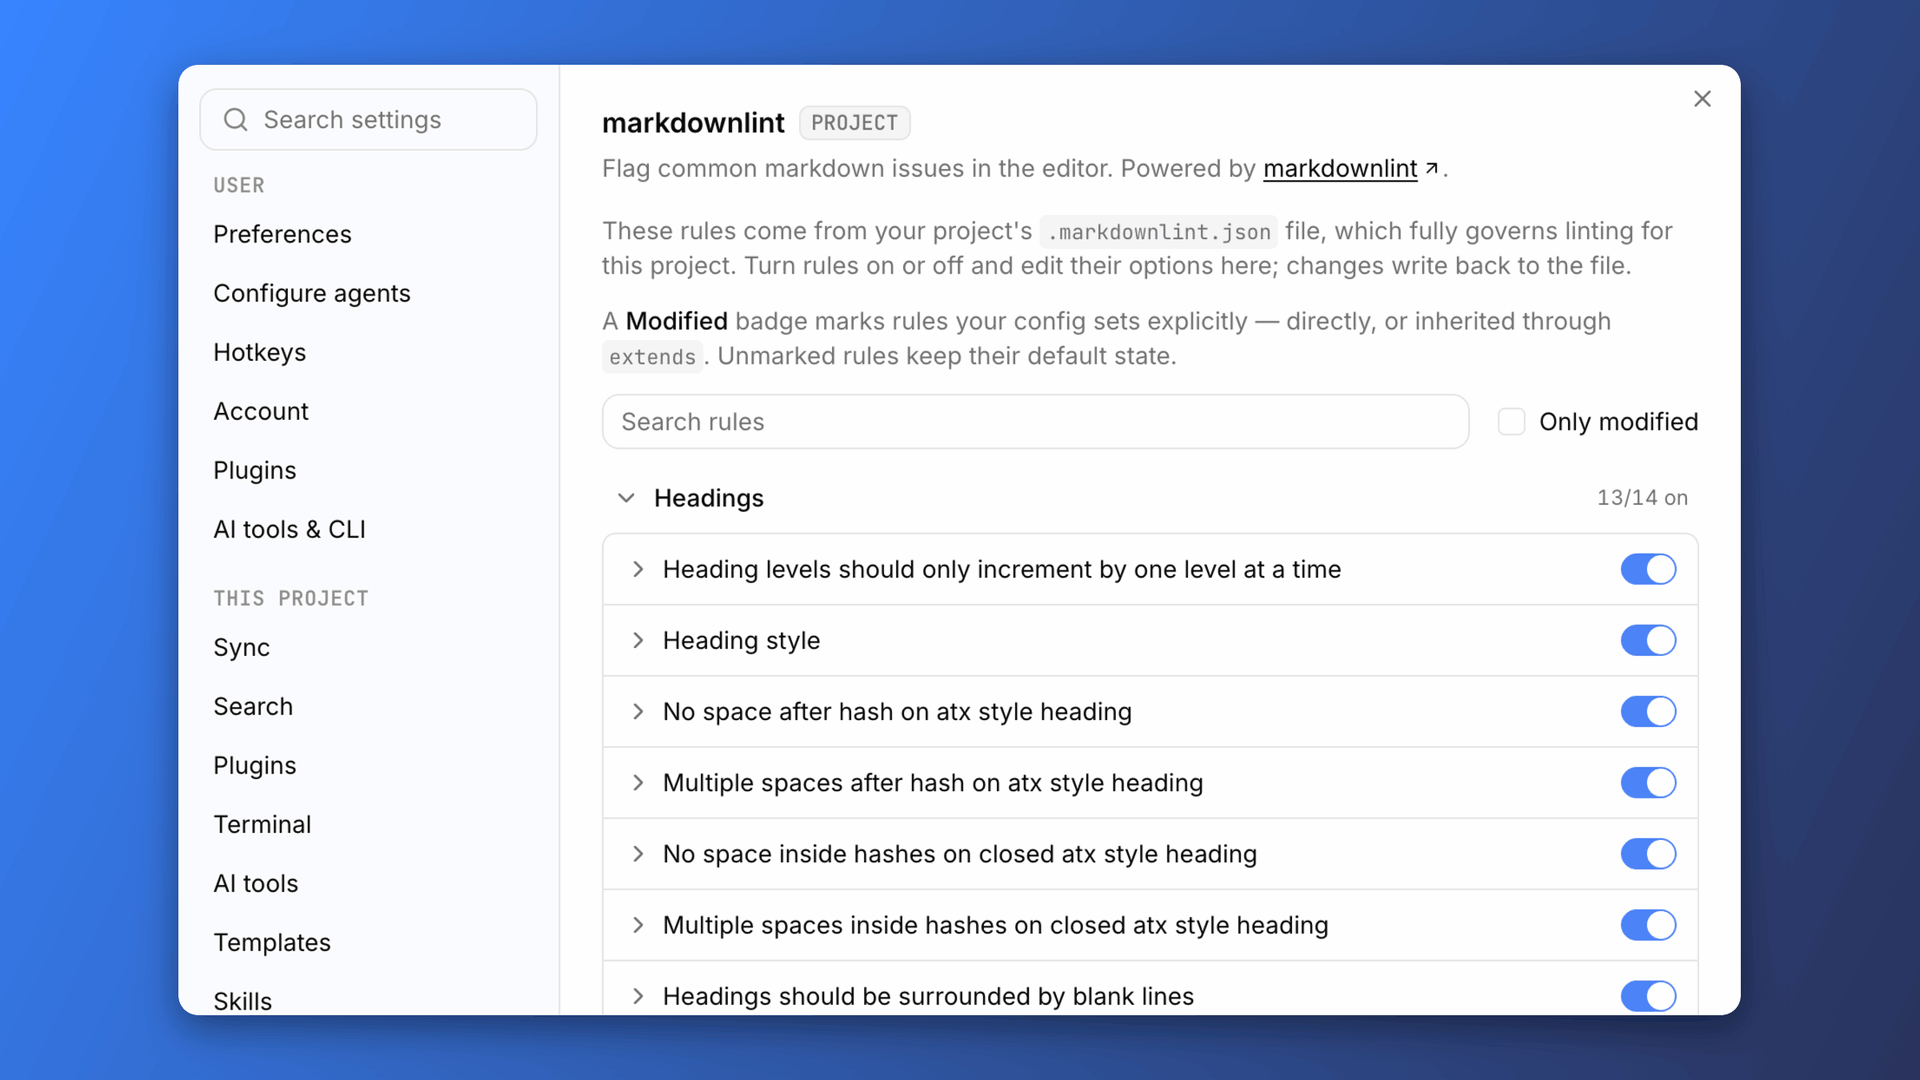This screenshot has height=1080, width=1920.
Task: Expand the Heading style rule
Action: [638, 641]
